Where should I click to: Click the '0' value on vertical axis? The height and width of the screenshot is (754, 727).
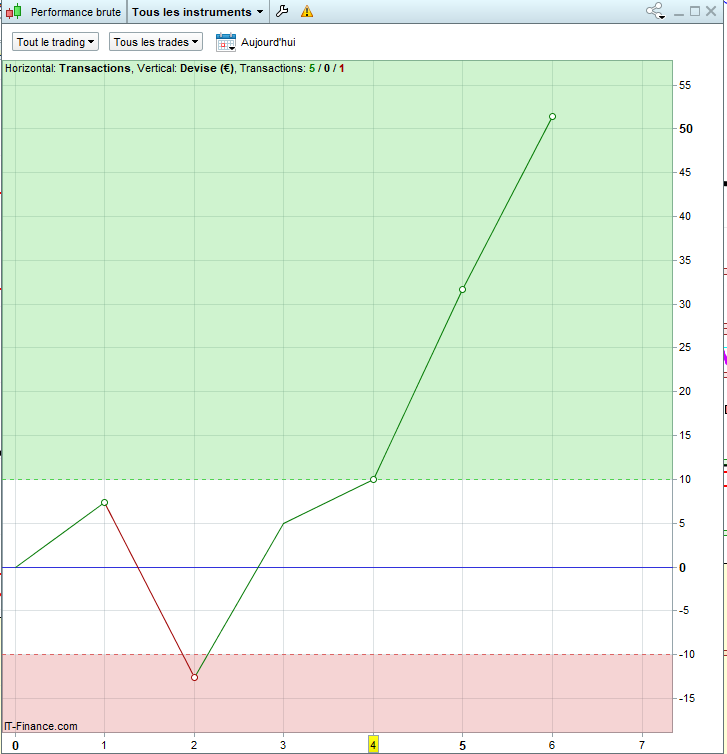[x=682, y=567]
